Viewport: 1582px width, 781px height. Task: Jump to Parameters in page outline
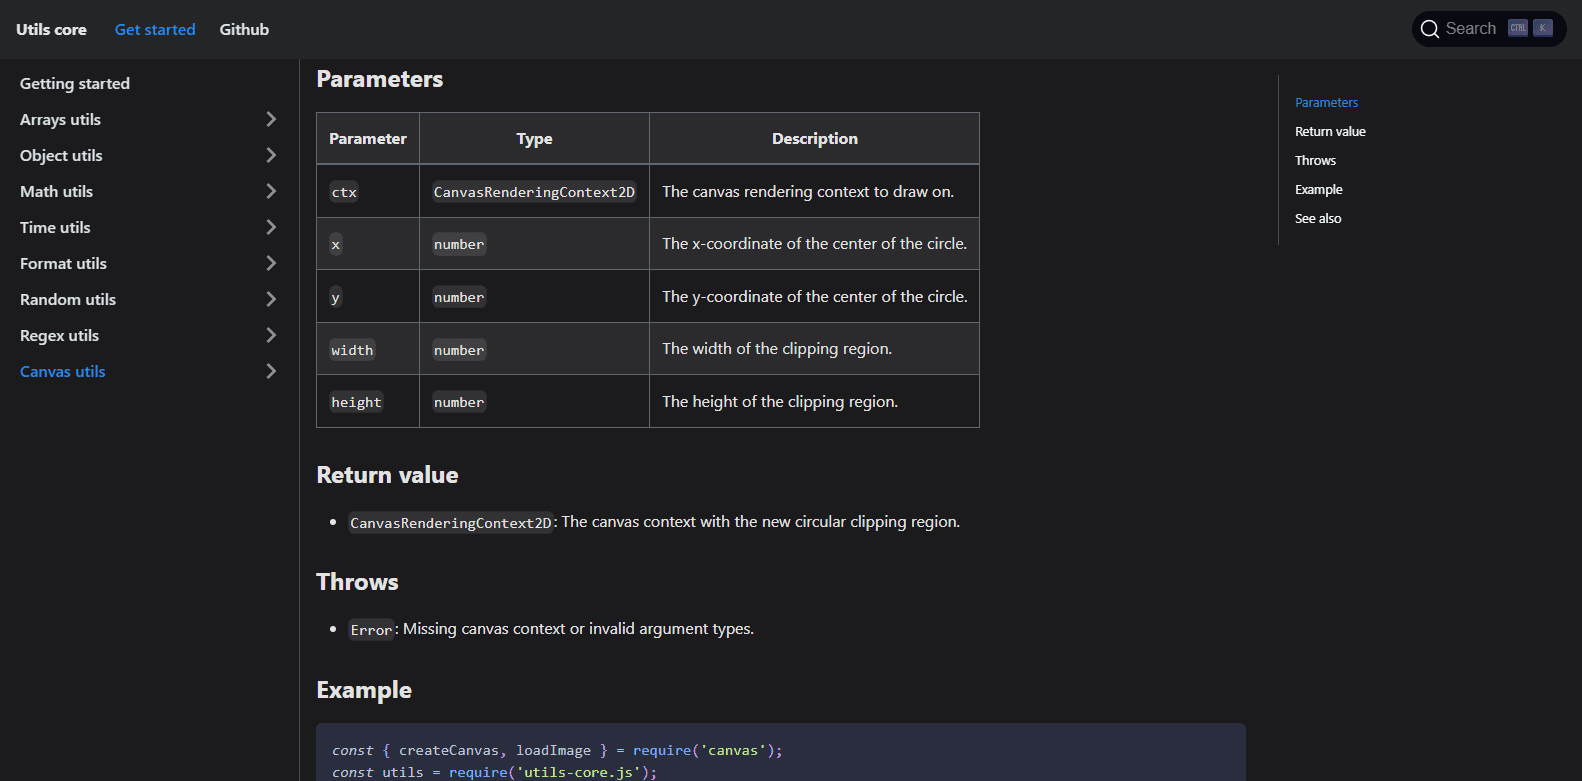pos(1326,103)
